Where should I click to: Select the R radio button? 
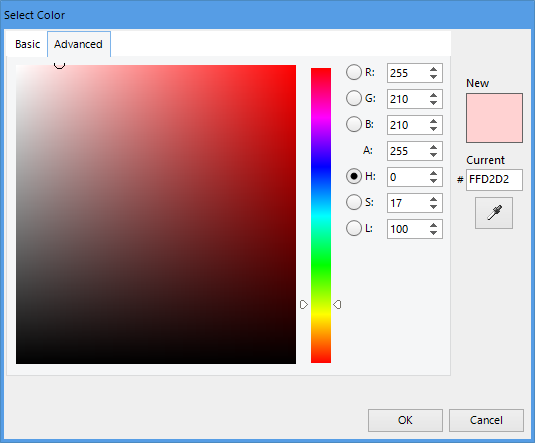(353, 72)
